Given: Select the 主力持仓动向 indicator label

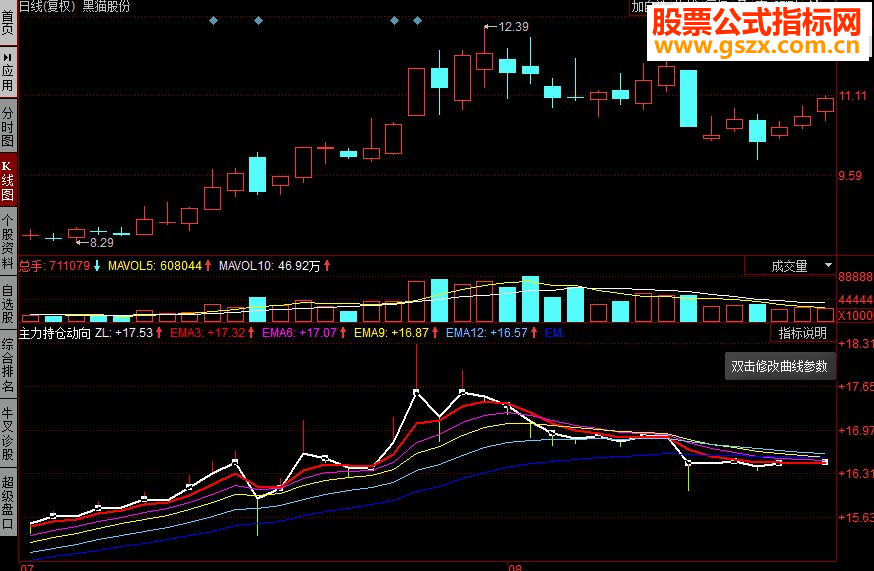Looking at the screenshot, I should [x=55, y=333].
